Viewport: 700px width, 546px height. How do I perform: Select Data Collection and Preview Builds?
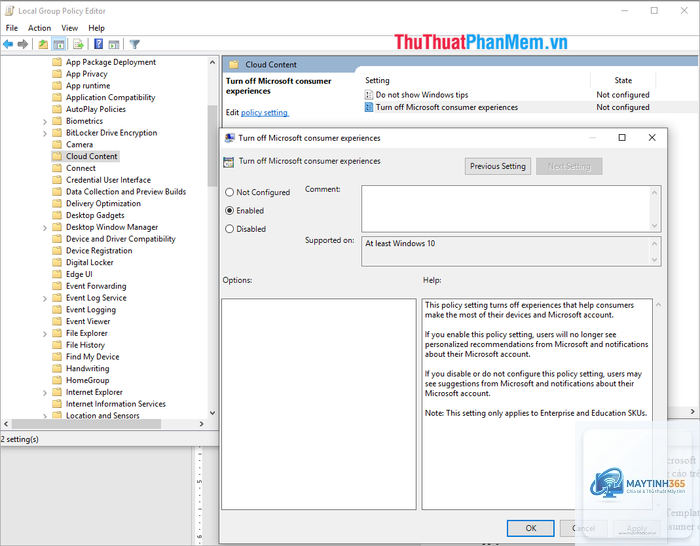point(126,192)
